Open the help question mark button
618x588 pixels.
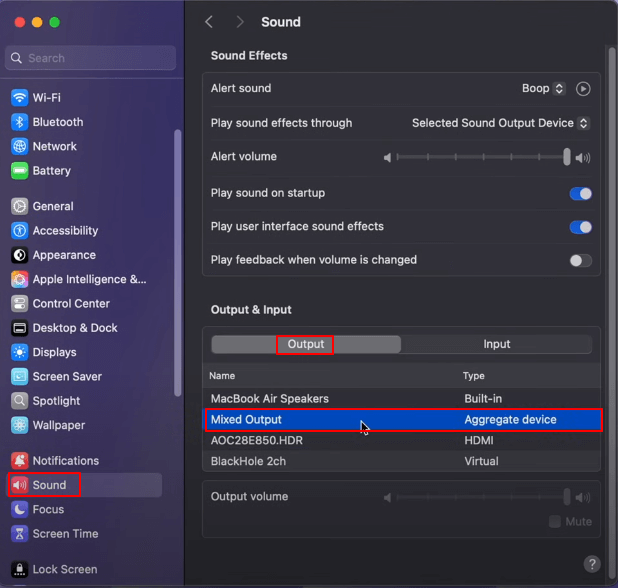pos(592,564)
